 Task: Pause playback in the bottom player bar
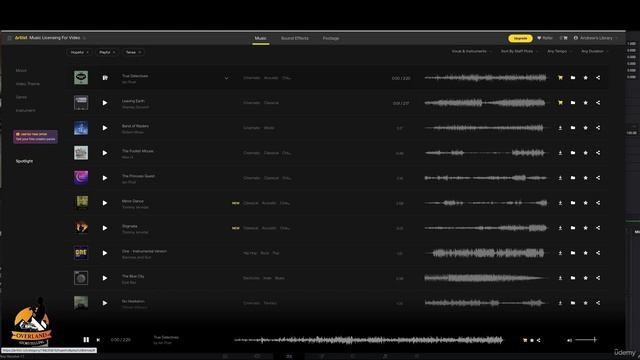[86, 340]
